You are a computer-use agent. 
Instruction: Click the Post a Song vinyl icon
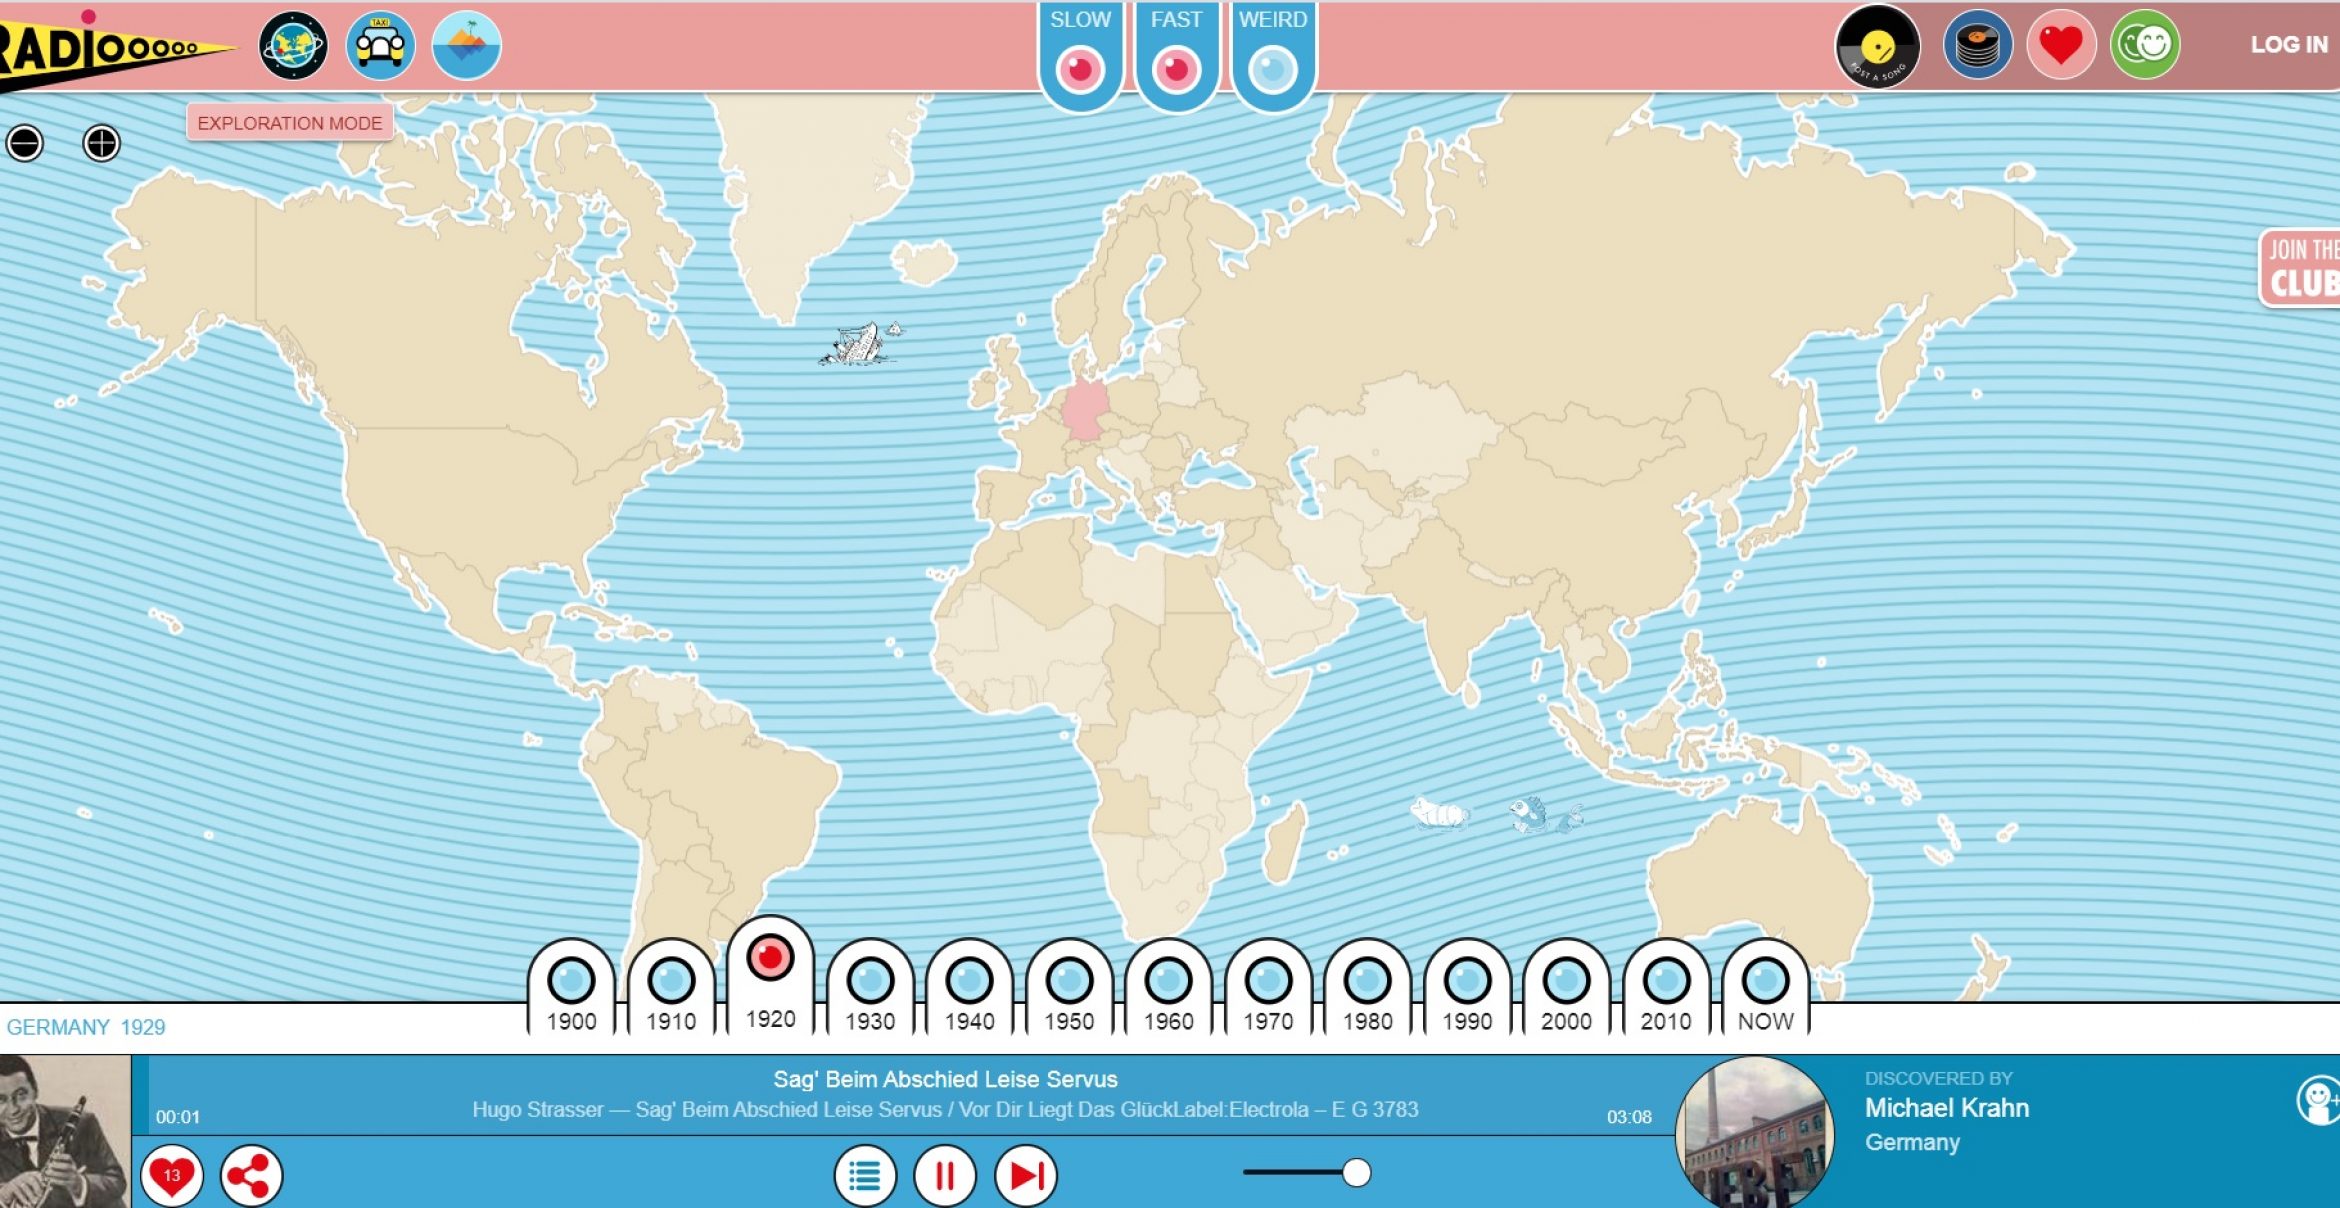(1877, 46)
